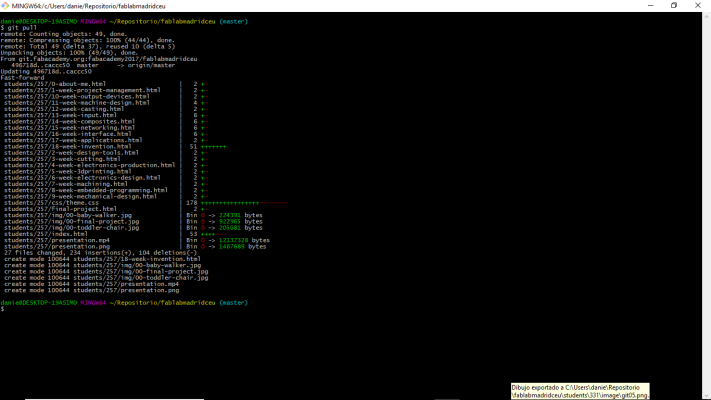Click 'Updating 496718d..cacccS0' line
Screen dimensions: 711x400
coord(46,72)
